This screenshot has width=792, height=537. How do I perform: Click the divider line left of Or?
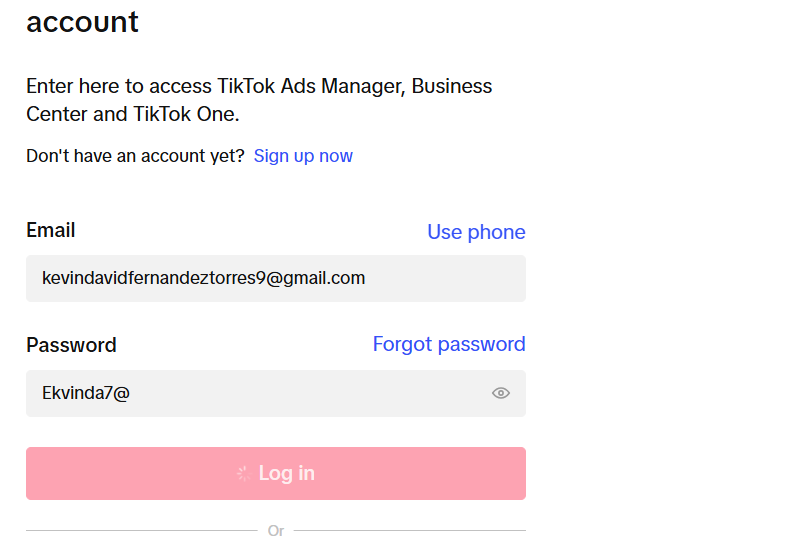(x=142, y=530)
